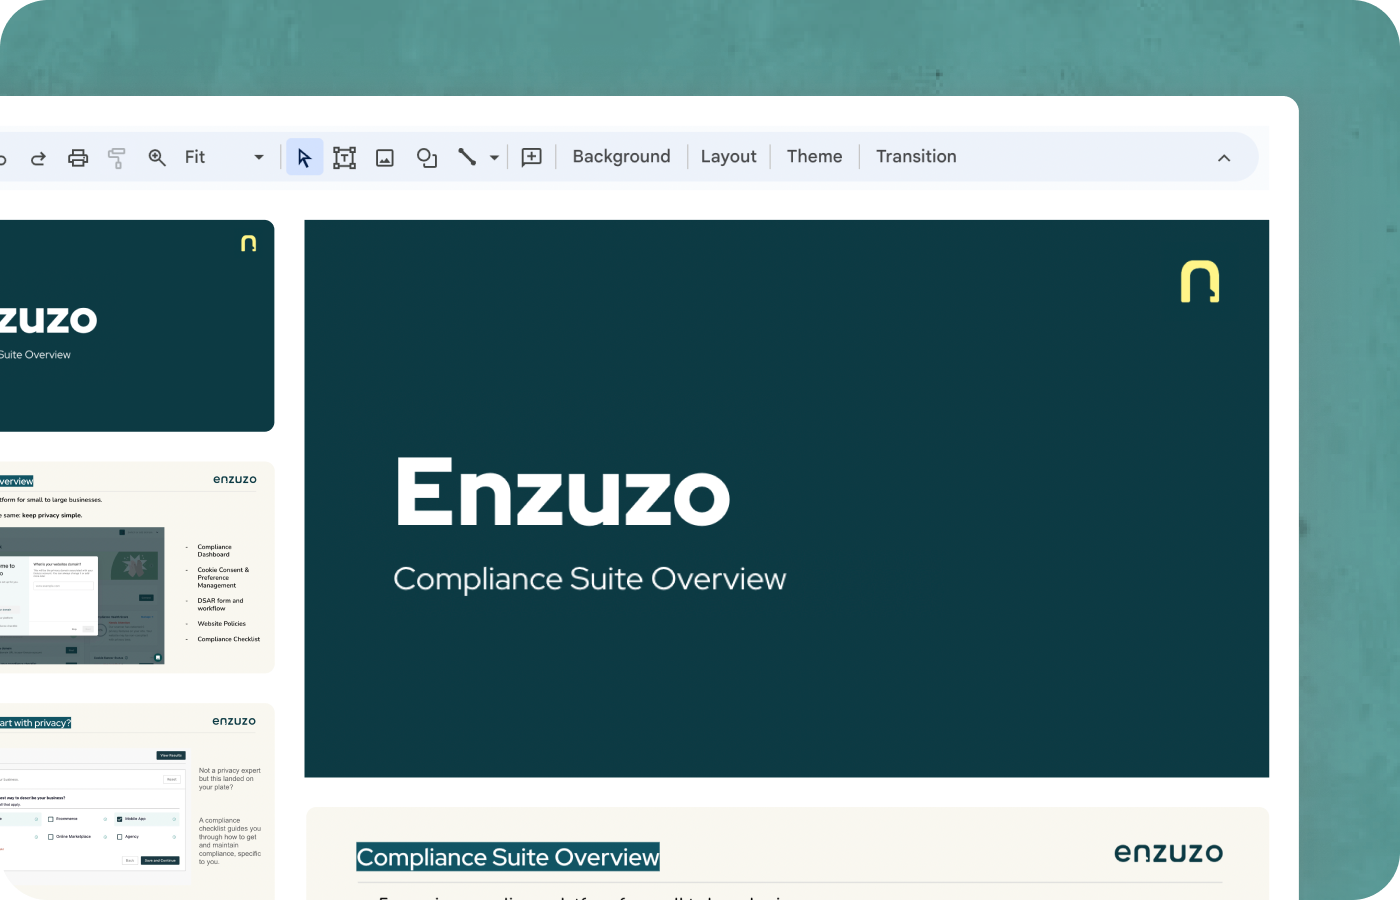
Task: Click the Print icon
Action: (78, 158)
